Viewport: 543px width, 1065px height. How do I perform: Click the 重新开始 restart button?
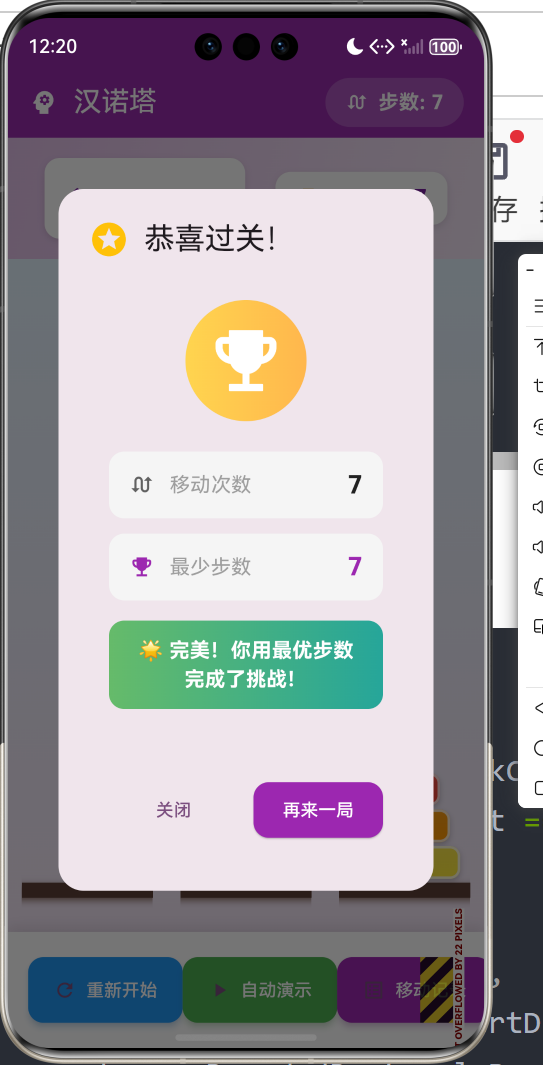(105, 990)
